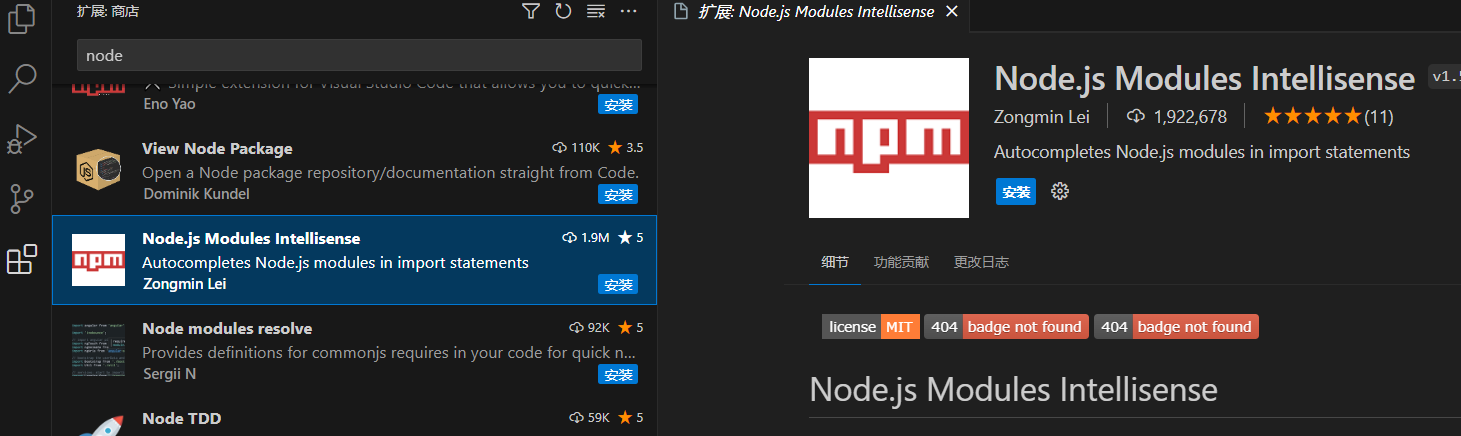The width and height of the screenshot is (1461, 436).
Task: Switch to the 功能贡献 tab
Action: pyautogui.click(x=901, y=262)
